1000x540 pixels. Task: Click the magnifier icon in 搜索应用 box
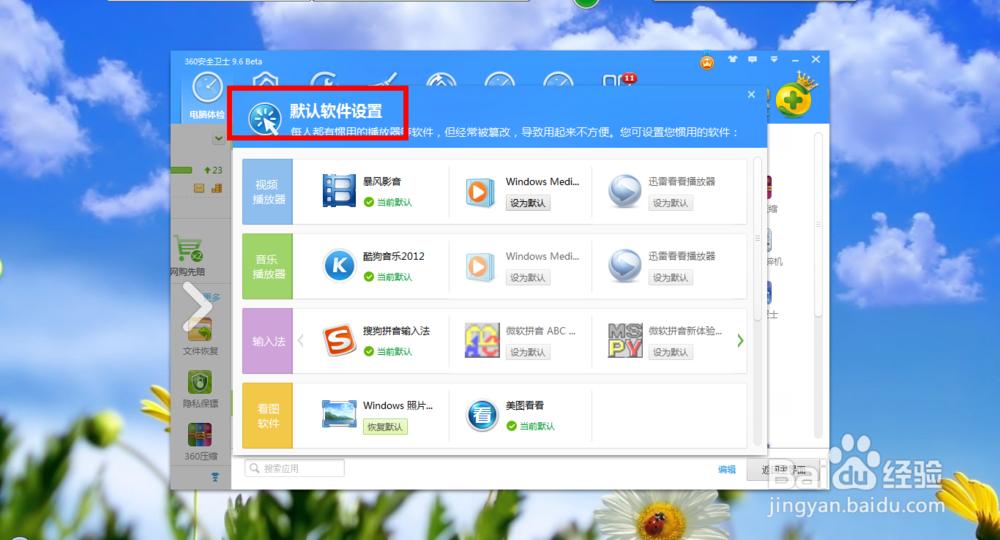tap(254, 468)
